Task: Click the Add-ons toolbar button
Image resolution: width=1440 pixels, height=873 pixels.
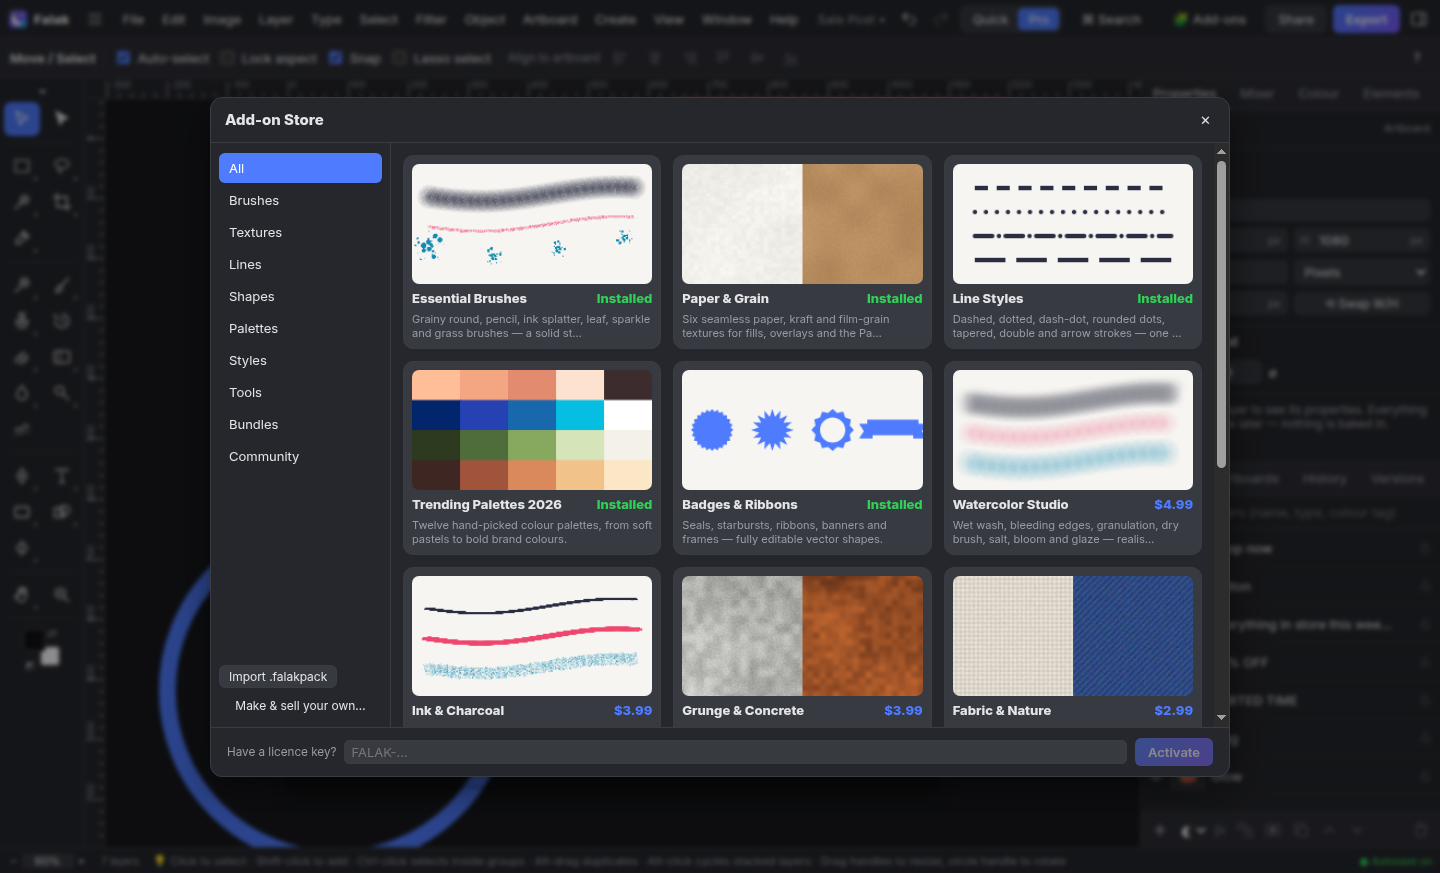Action: click(1210, 19)
